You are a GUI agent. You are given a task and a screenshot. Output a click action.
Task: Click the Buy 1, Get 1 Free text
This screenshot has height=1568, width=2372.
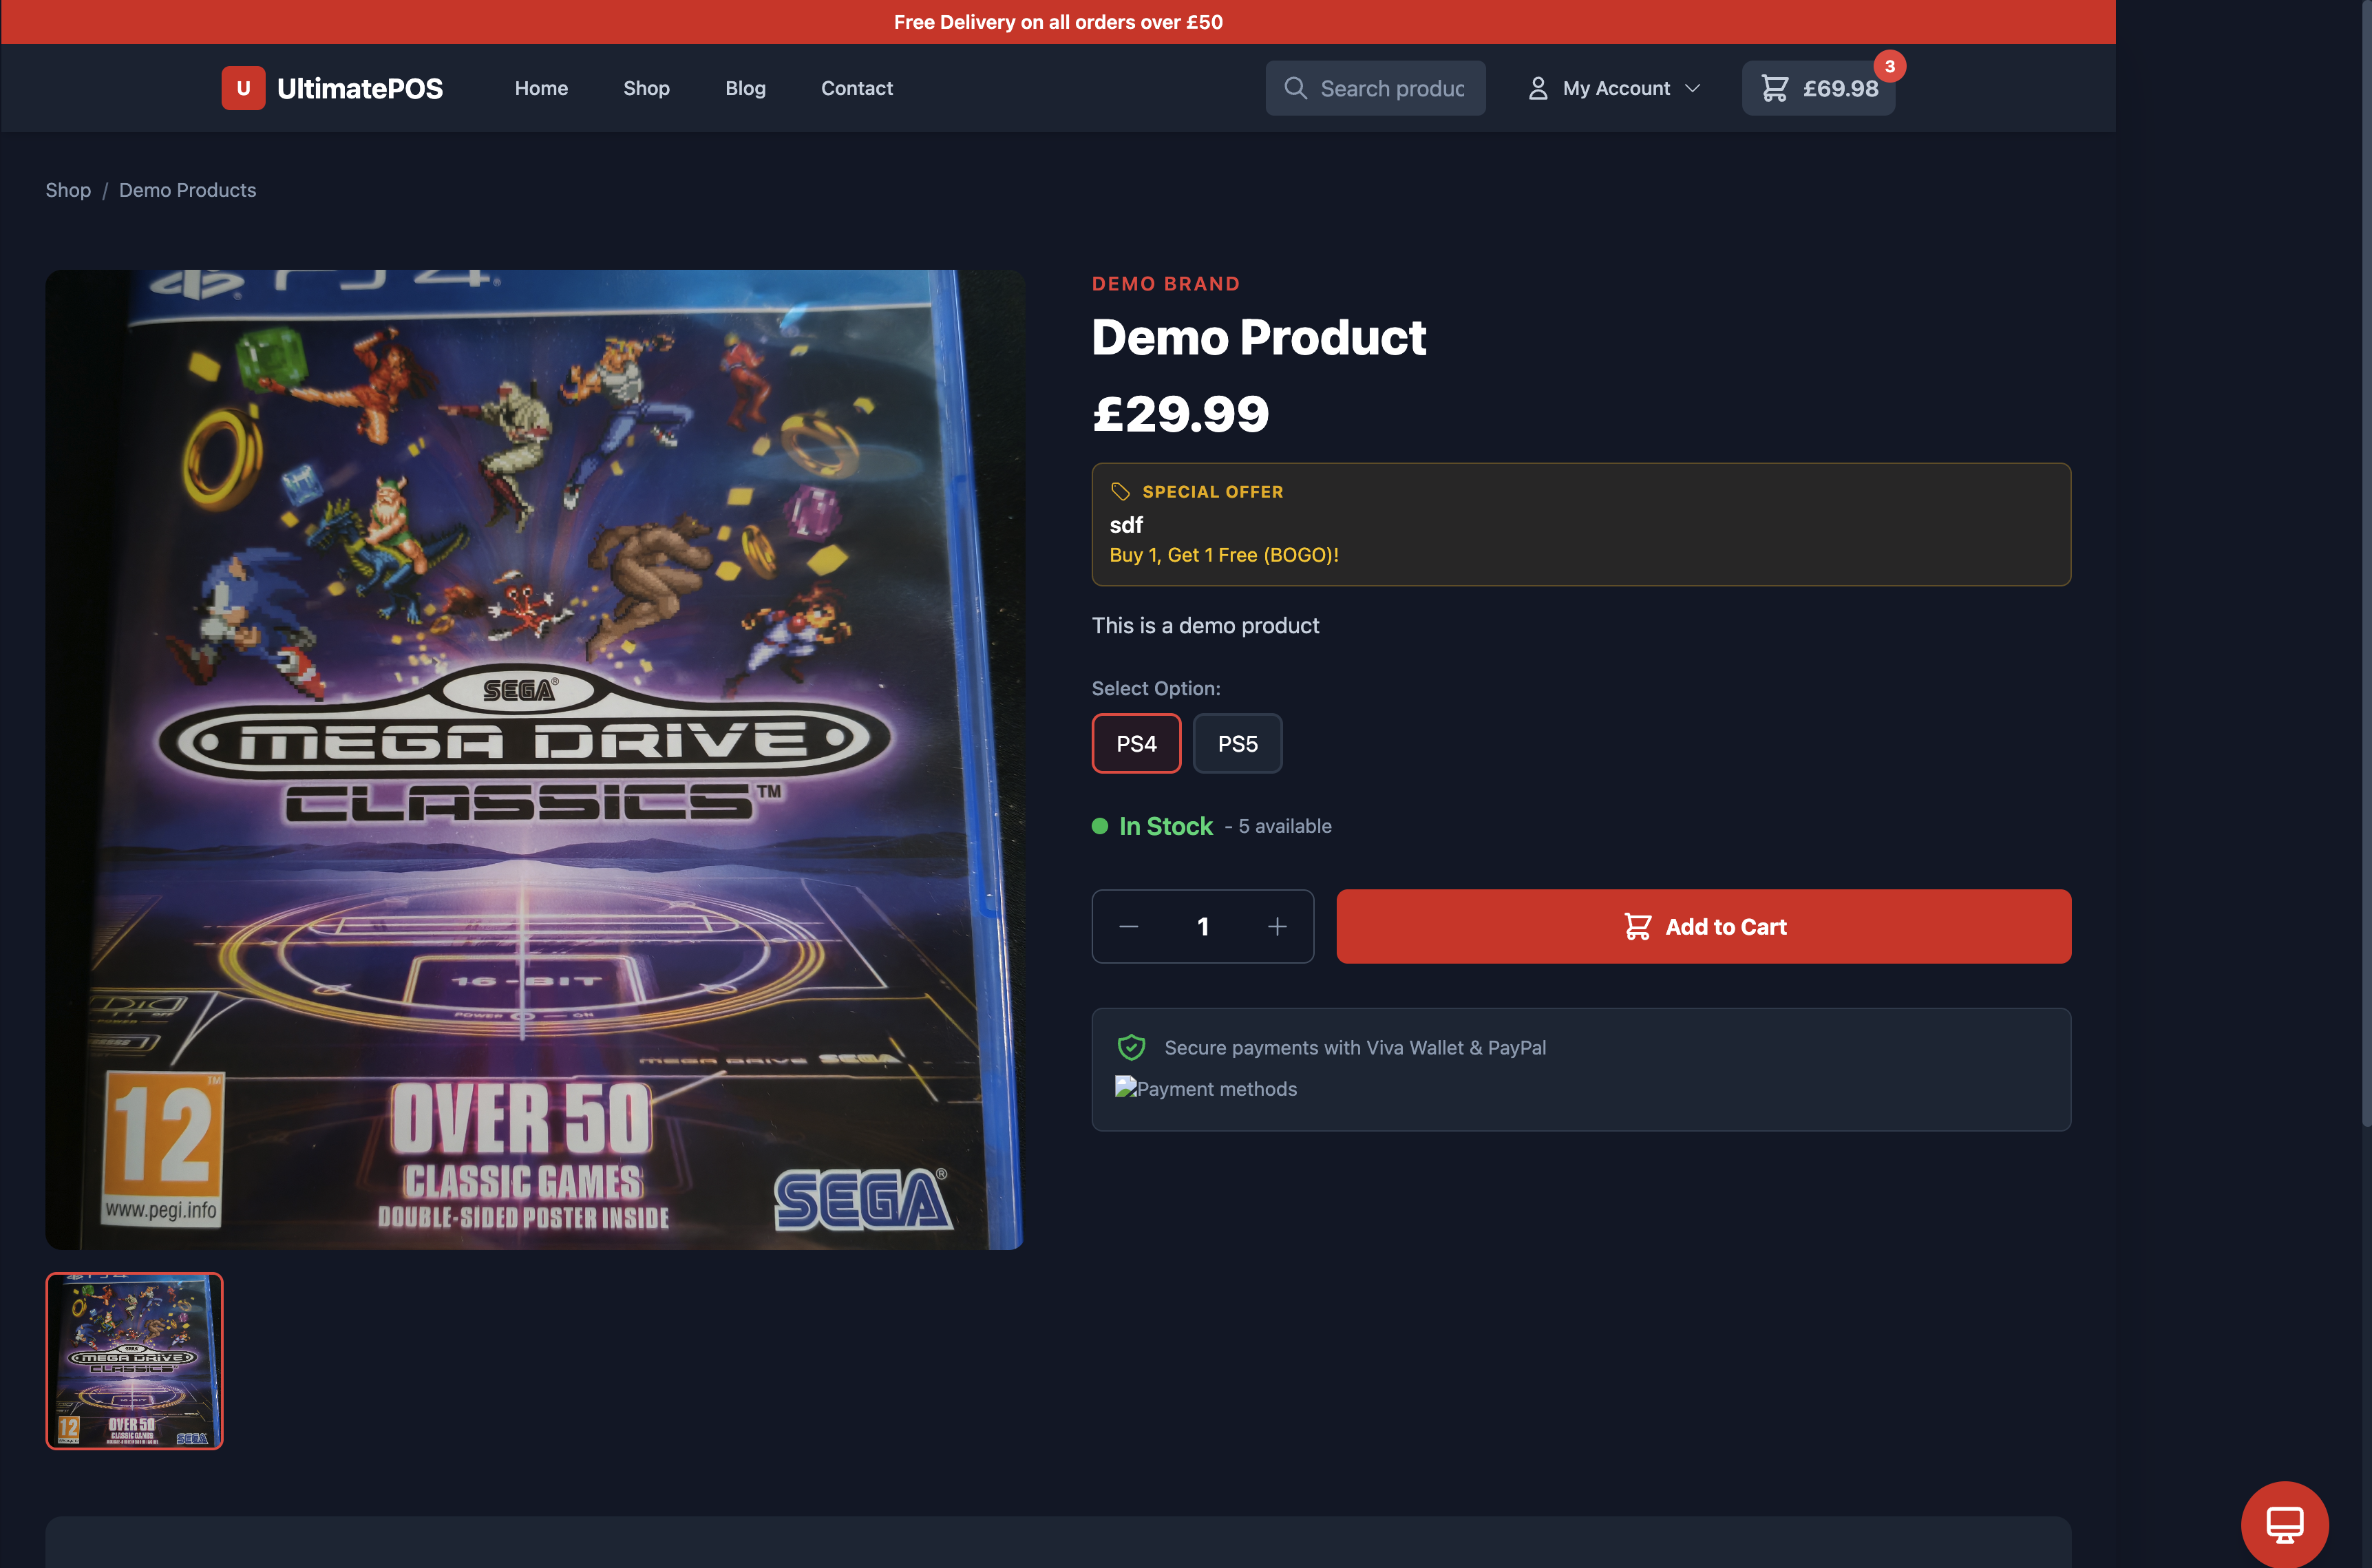tap(1224, 555)
